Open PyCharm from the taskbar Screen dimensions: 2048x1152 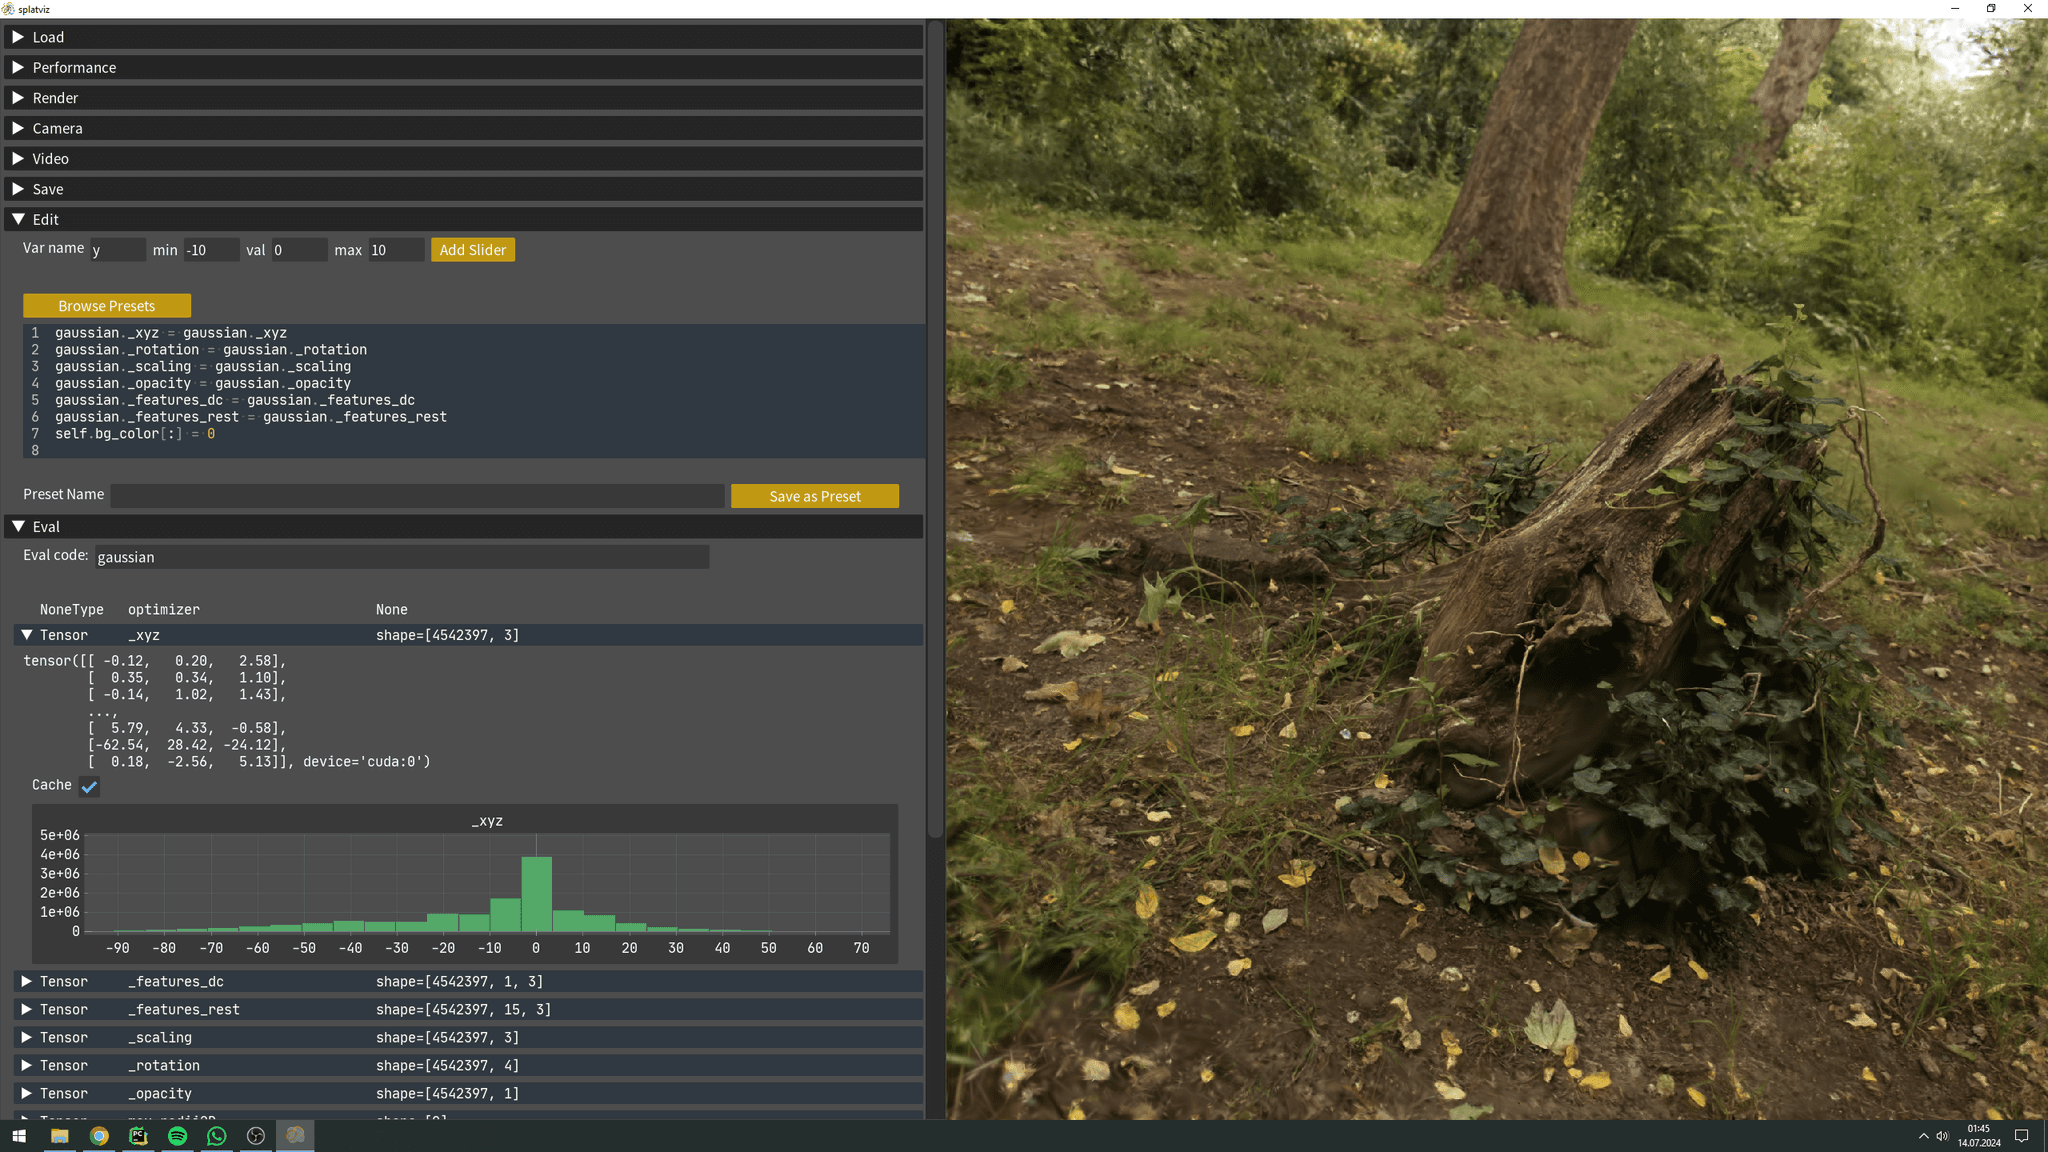[139, 1136]
